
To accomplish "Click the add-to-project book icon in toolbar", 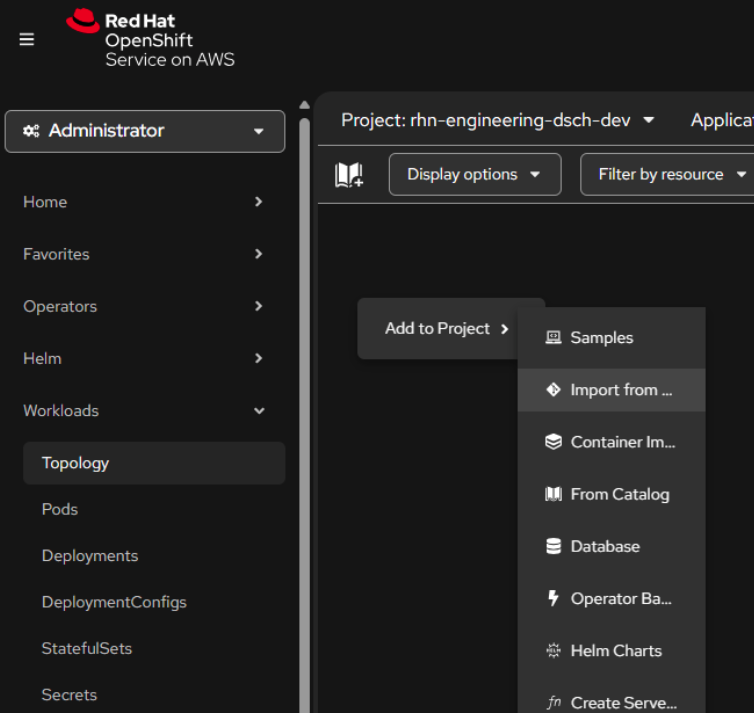I will click(349, 175).
